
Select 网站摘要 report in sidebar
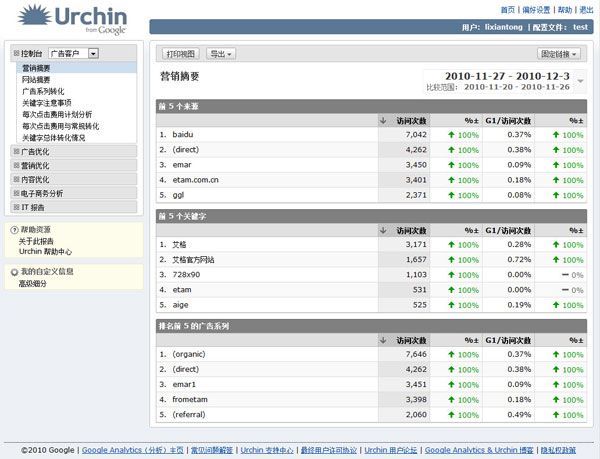pos(36,80)
